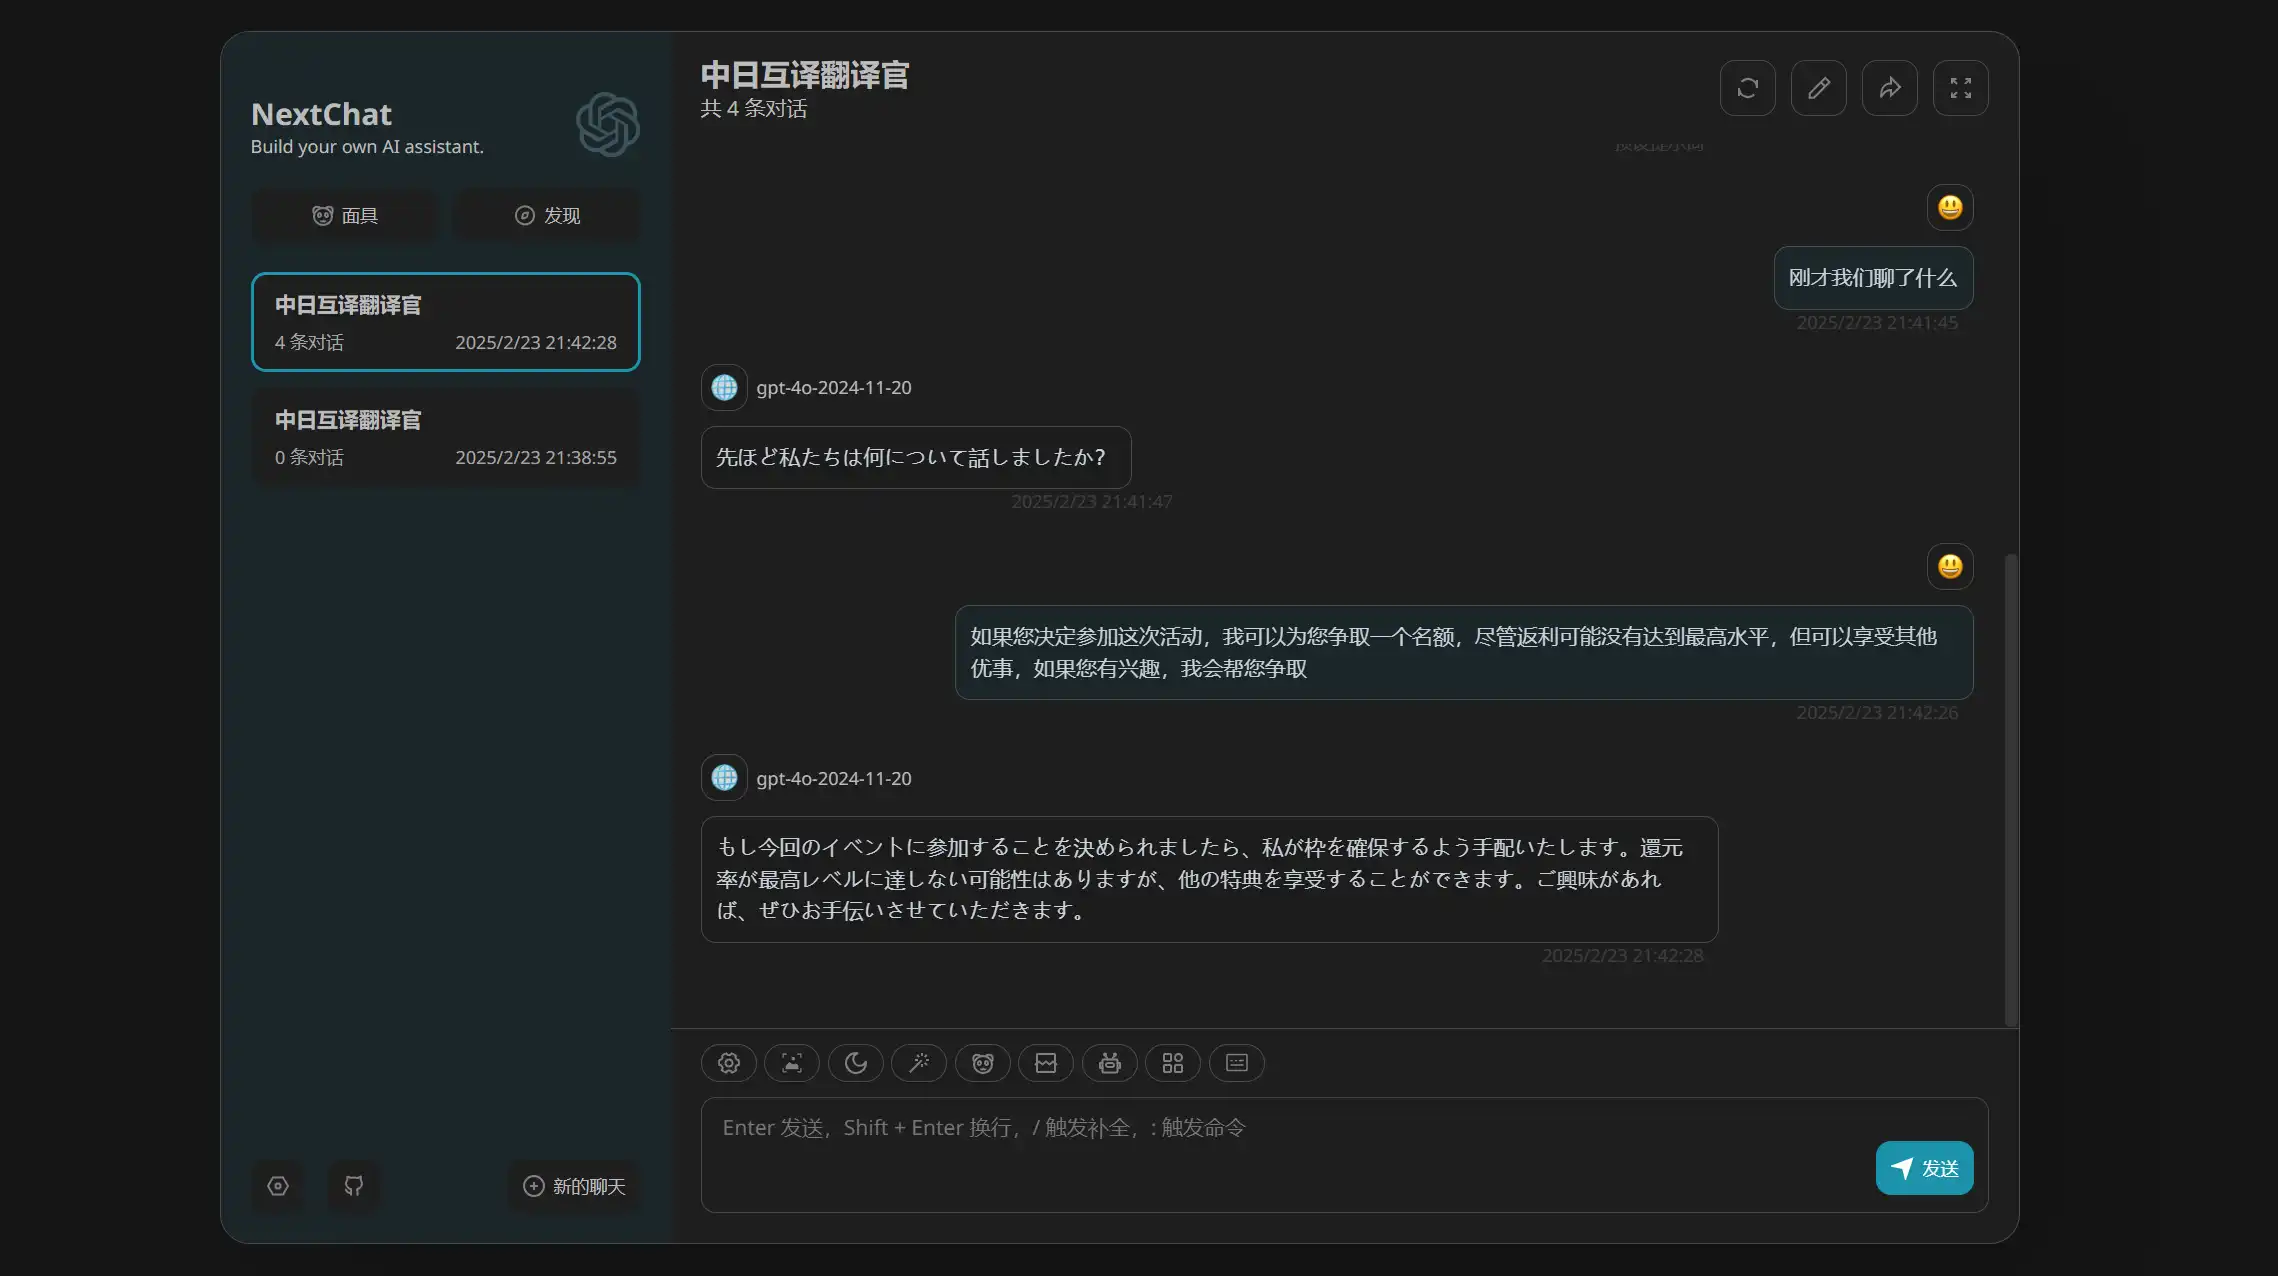Click first gpt-4o-2024-11-20 model label

pos(834,387)
